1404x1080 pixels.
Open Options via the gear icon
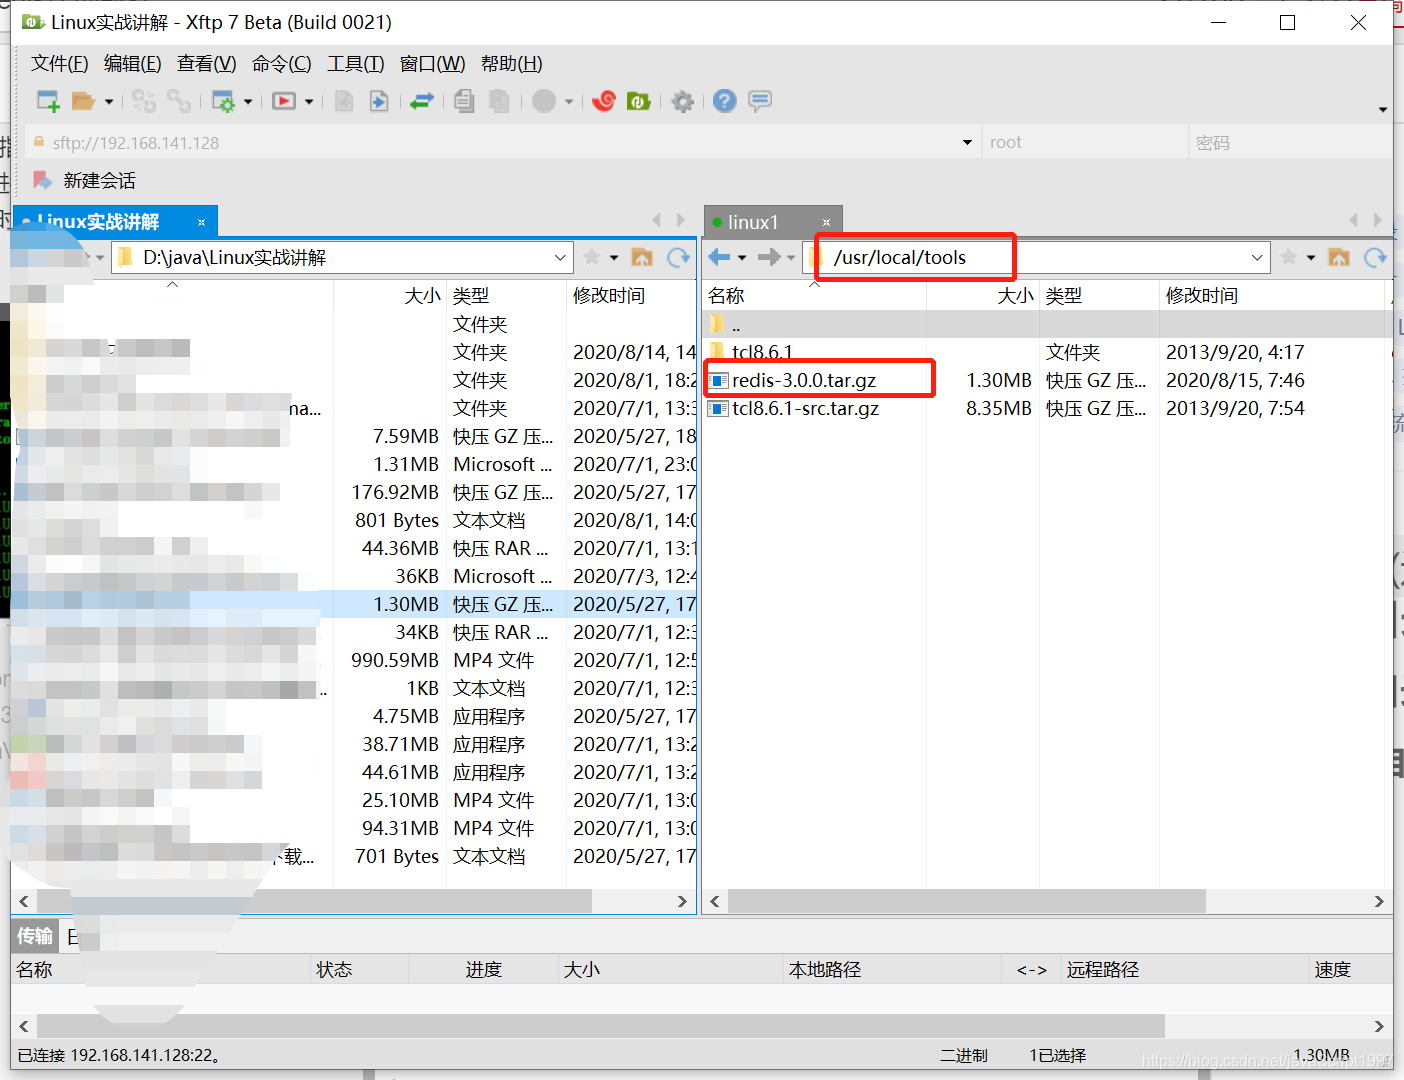pos(683,101)
